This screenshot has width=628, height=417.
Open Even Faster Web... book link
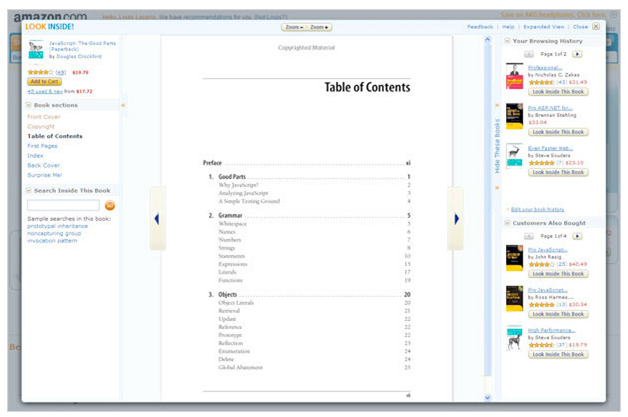pyautogui.click(x=550, y=148)
